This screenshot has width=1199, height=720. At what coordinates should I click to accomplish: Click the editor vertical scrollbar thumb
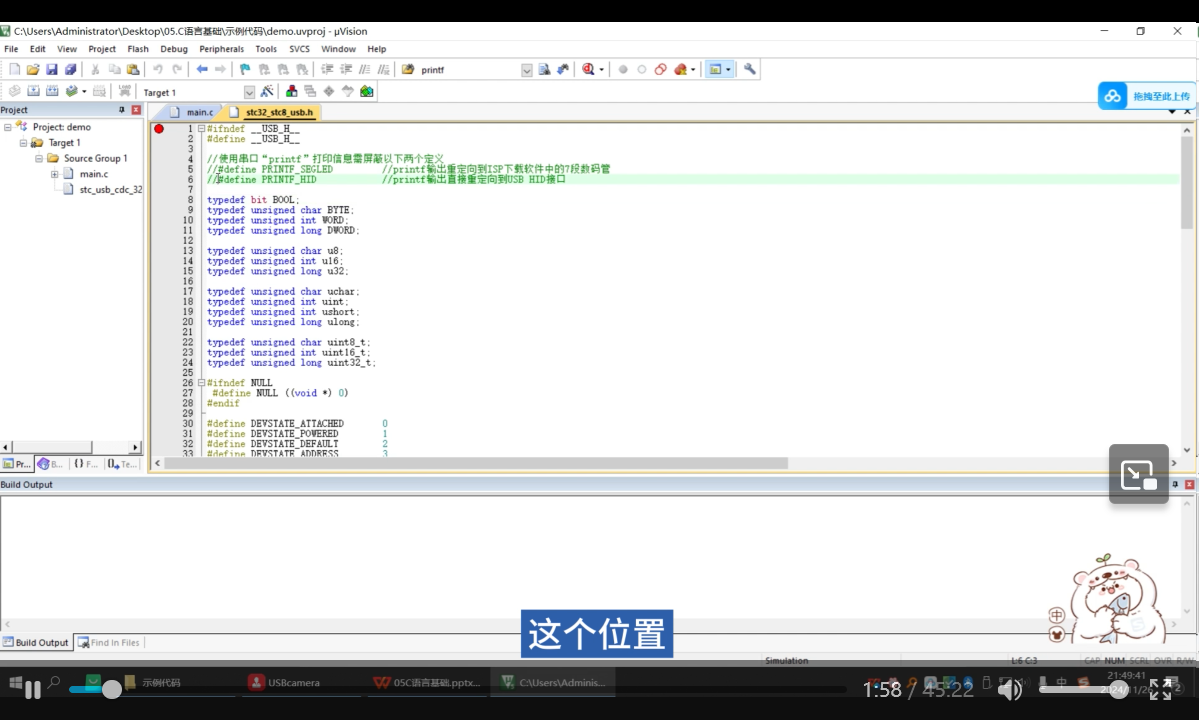coord(1187,183)
